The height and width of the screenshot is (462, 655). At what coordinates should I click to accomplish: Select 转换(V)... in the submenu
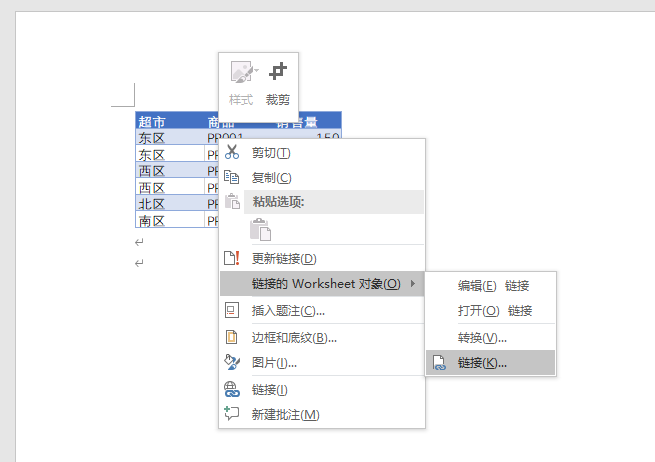pyautogui.click(x=482, y=337)
